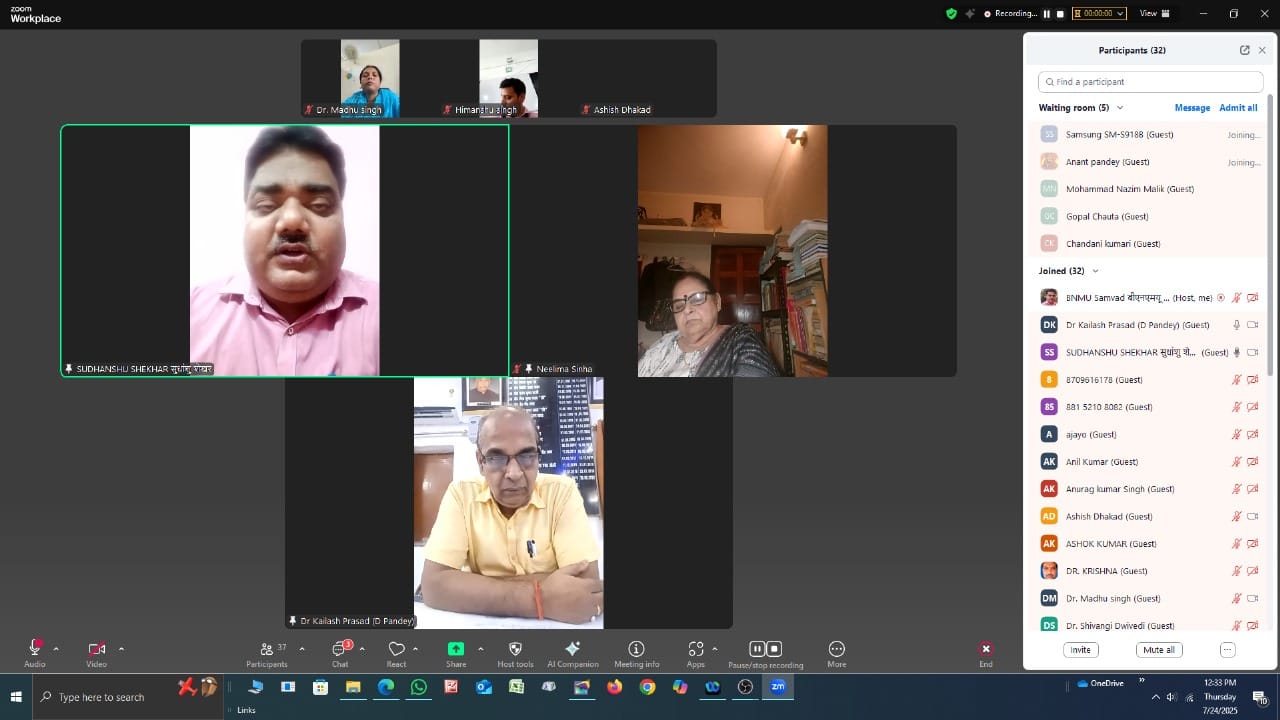1280x720 pixels.
Task: Open the Apps icon
Action: (x=695, y=650)
